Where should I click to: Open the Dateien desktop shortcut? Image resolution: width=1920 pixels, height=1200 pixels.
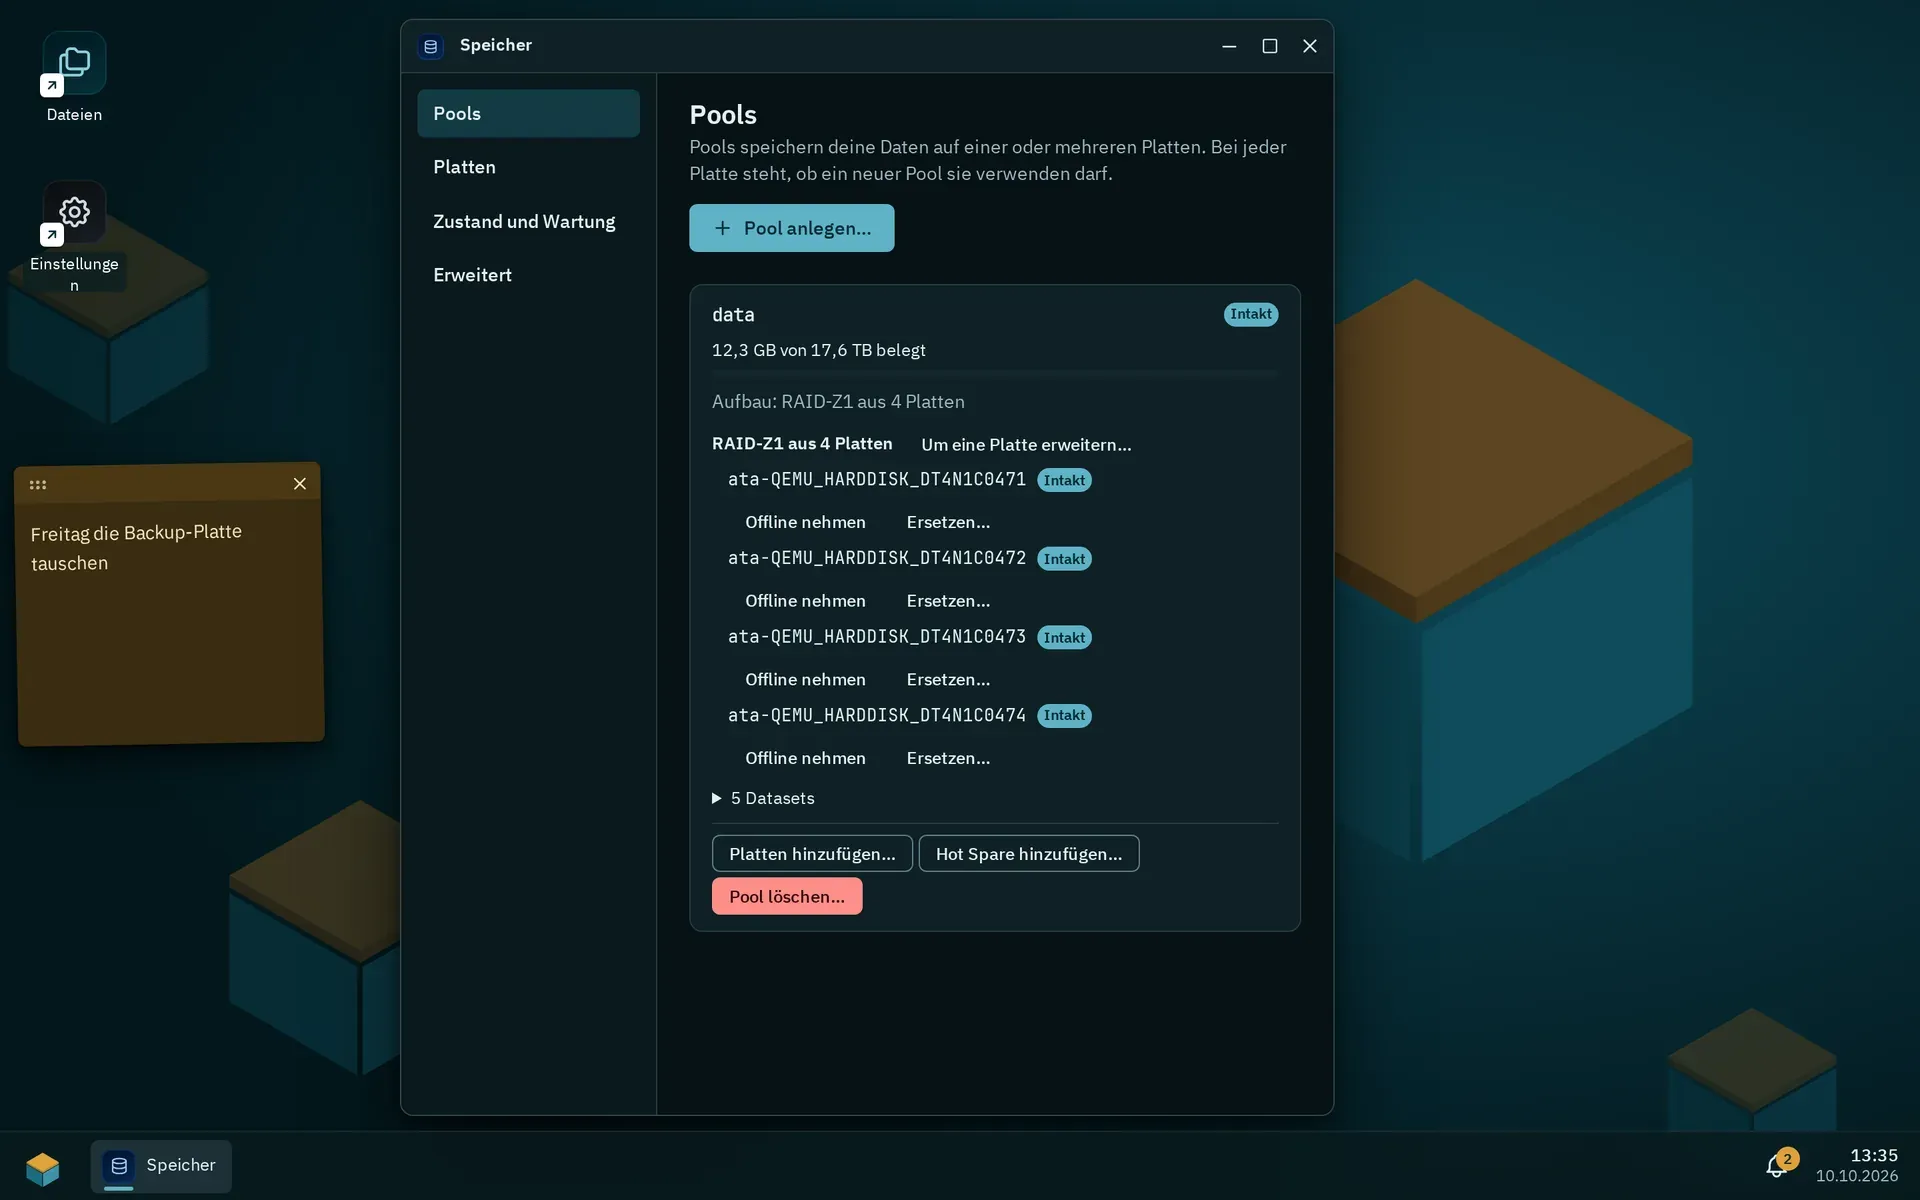74,78
